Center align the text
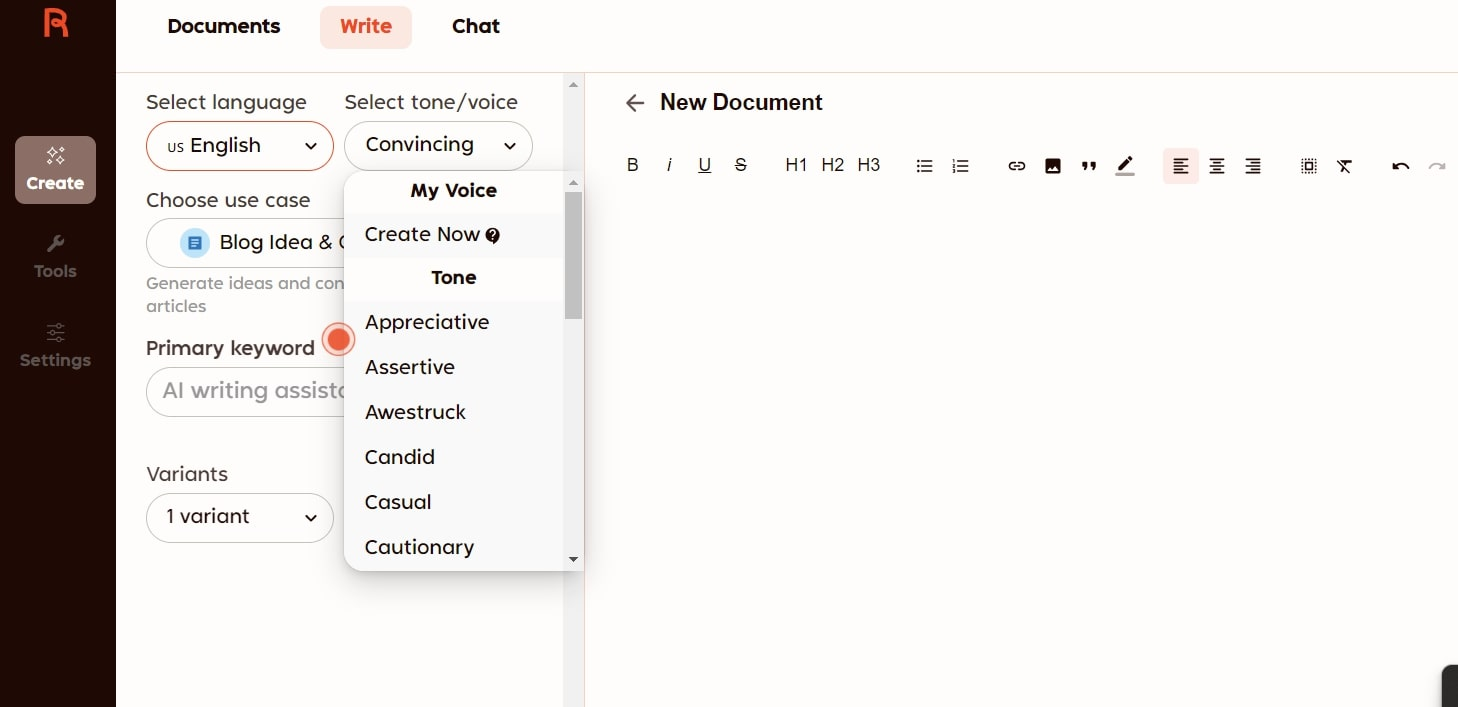The image size is (1458, 707). pyautogui.click(x=1216, y=166)
